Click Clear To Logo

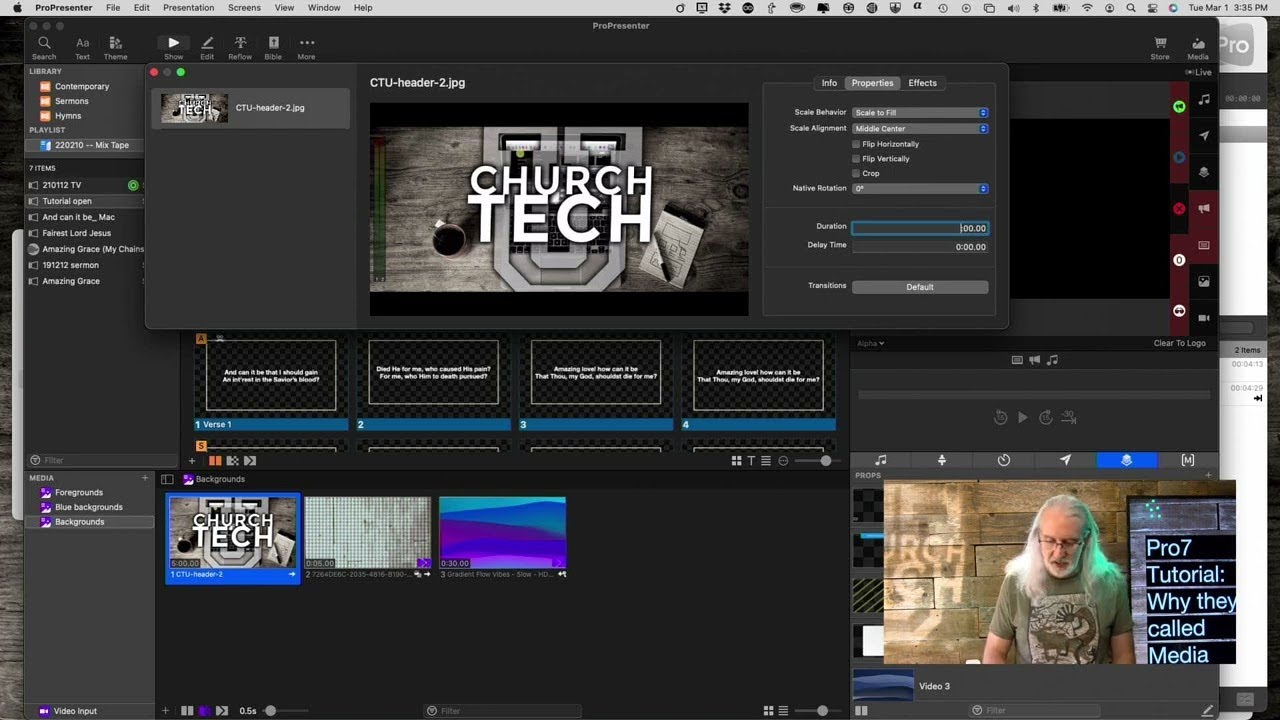click(1179, 343)
